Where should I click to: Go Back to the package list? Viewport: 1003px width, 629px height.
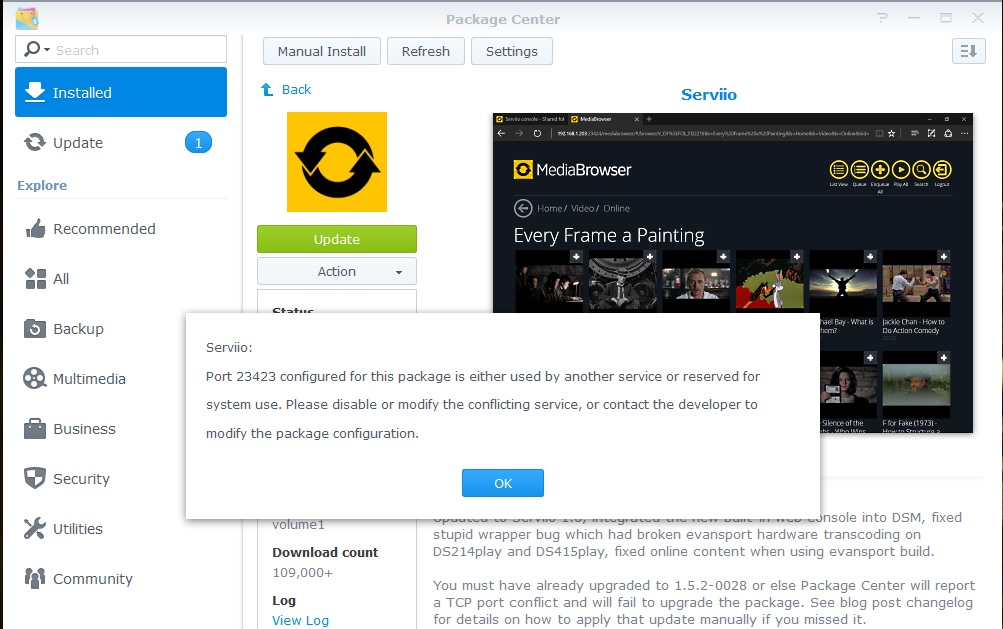[x=286, y=90]
